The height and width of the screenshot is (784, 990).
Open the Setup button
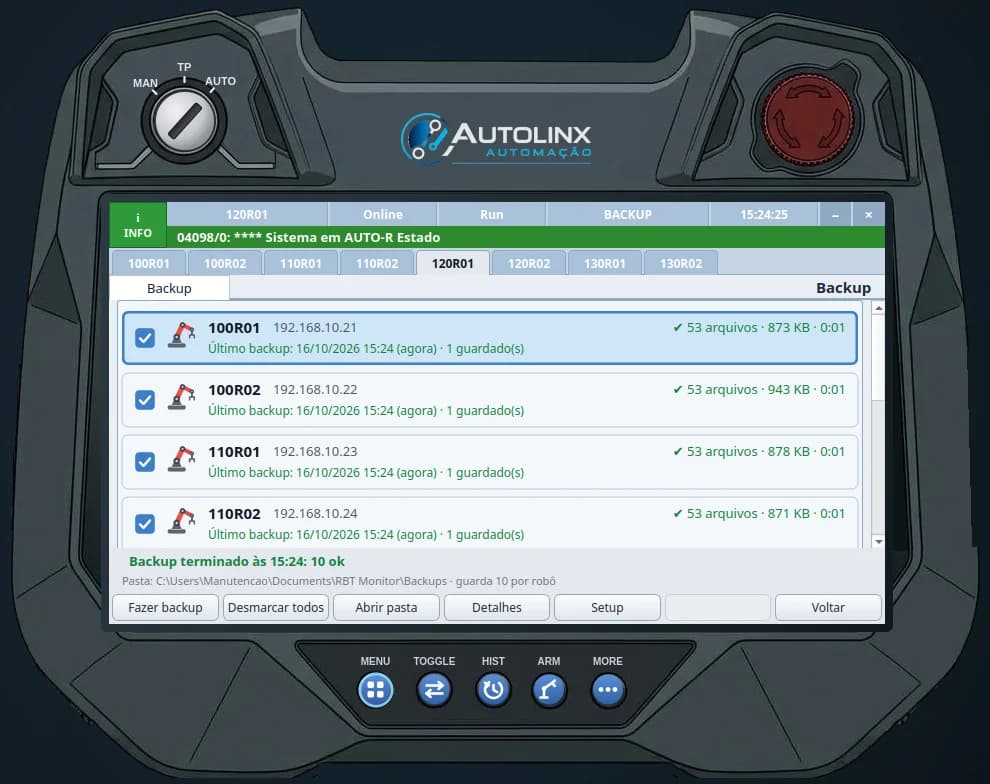(607, 607)
